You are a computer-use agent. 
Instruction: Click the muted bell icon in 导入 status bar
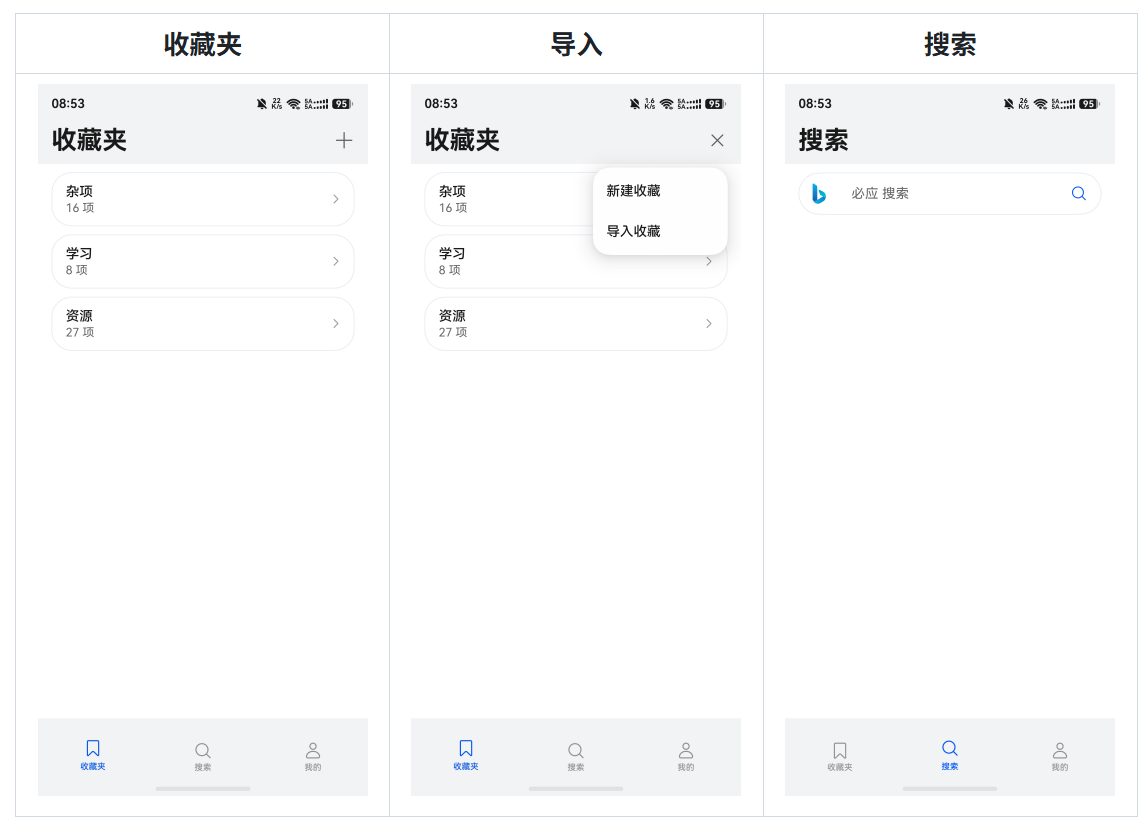pos(634,104)
